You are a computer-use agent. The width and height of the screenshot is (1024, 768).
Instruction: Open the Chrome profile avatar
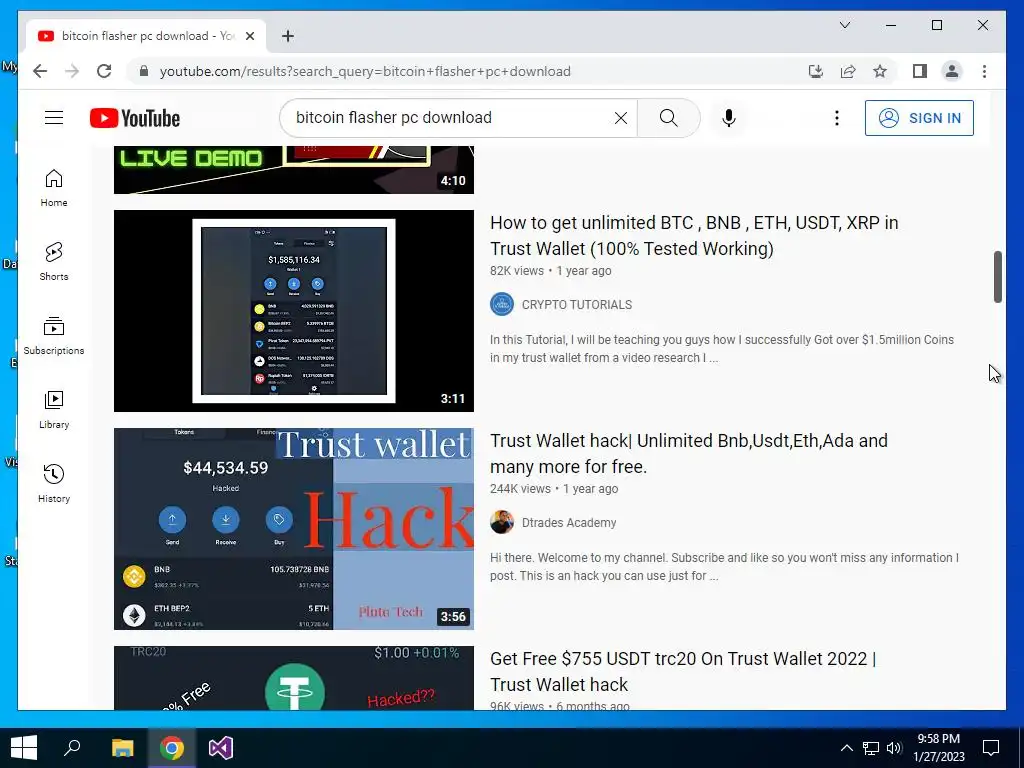tap(952, 71)
